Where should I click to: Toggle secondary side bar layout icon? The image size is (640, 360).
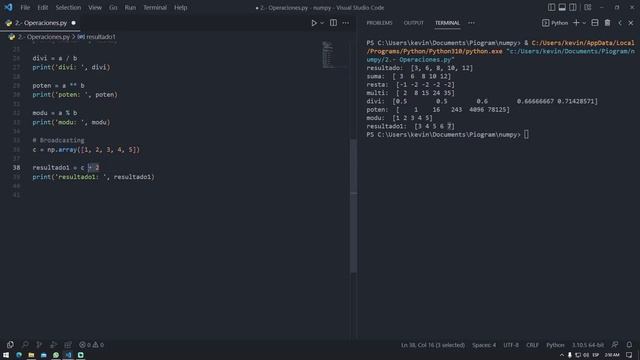573,7
